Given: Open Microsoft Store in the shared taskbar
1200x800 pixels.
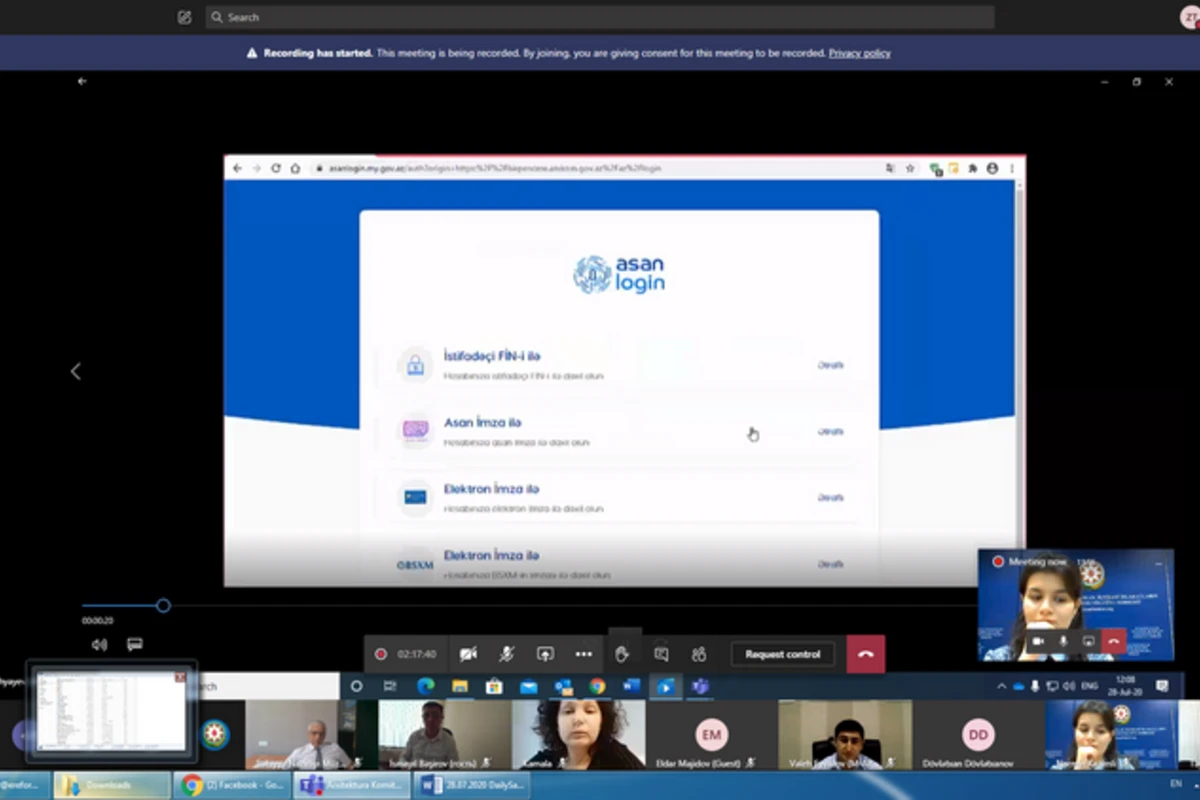Looking at the screenshot, I should click(493, 686).
